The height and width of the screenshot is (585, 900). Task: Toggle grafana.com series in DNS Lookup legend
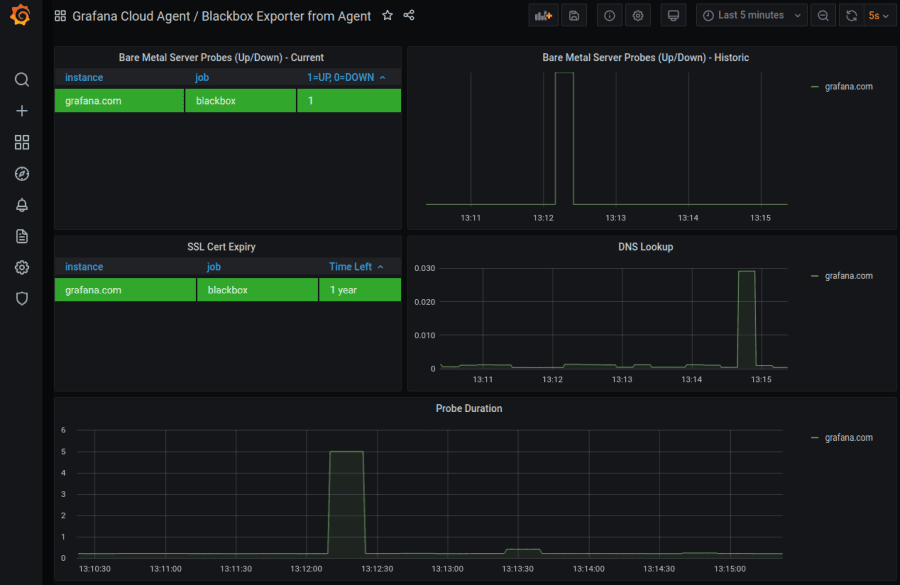point(848,276)
